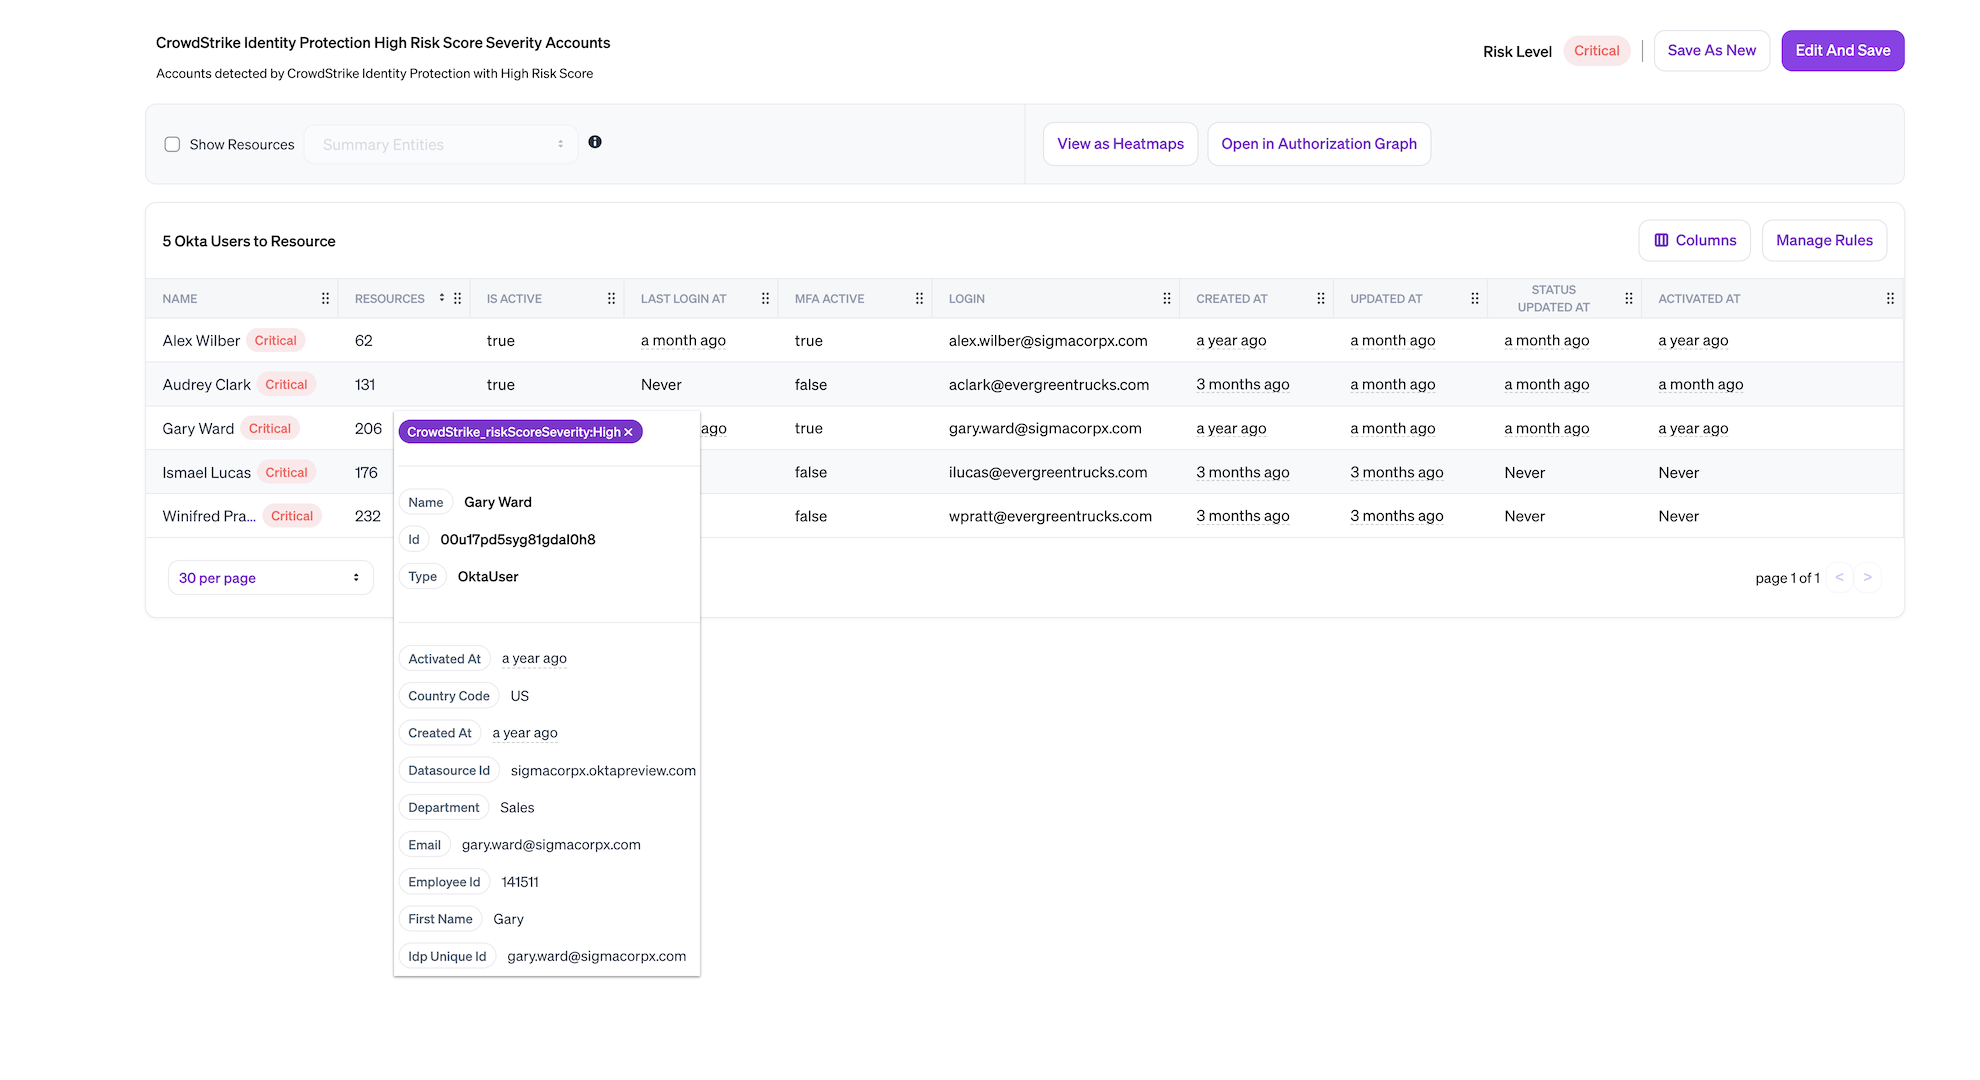The height and width of the screenshot is (1080, 1980).
Task: Click the Manage Rules button
Action: (1824, 241)
